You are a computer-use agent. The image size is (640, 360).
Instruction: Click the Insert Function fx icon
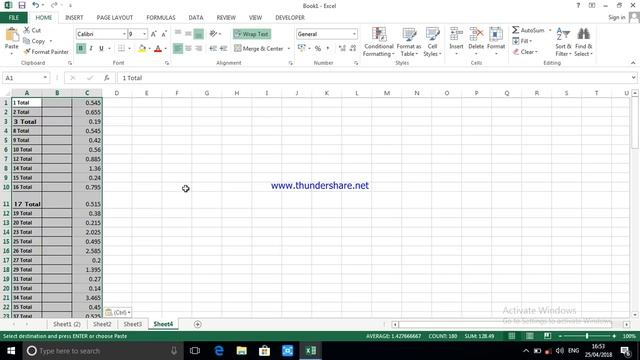(x=107, y=78)
